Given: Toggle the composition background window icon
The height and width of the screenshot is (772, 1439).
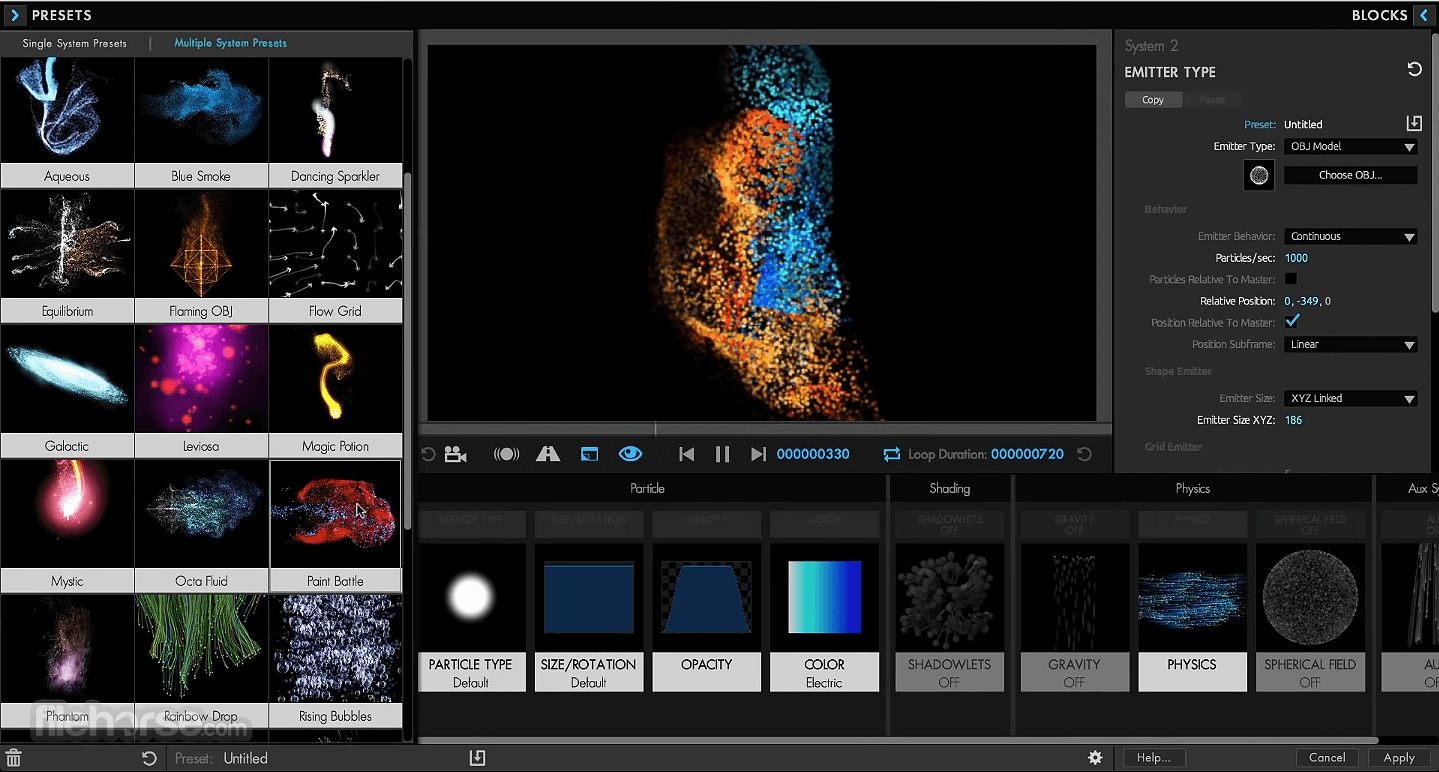Looking at the screenshot, I should click(x=590, y=454).
